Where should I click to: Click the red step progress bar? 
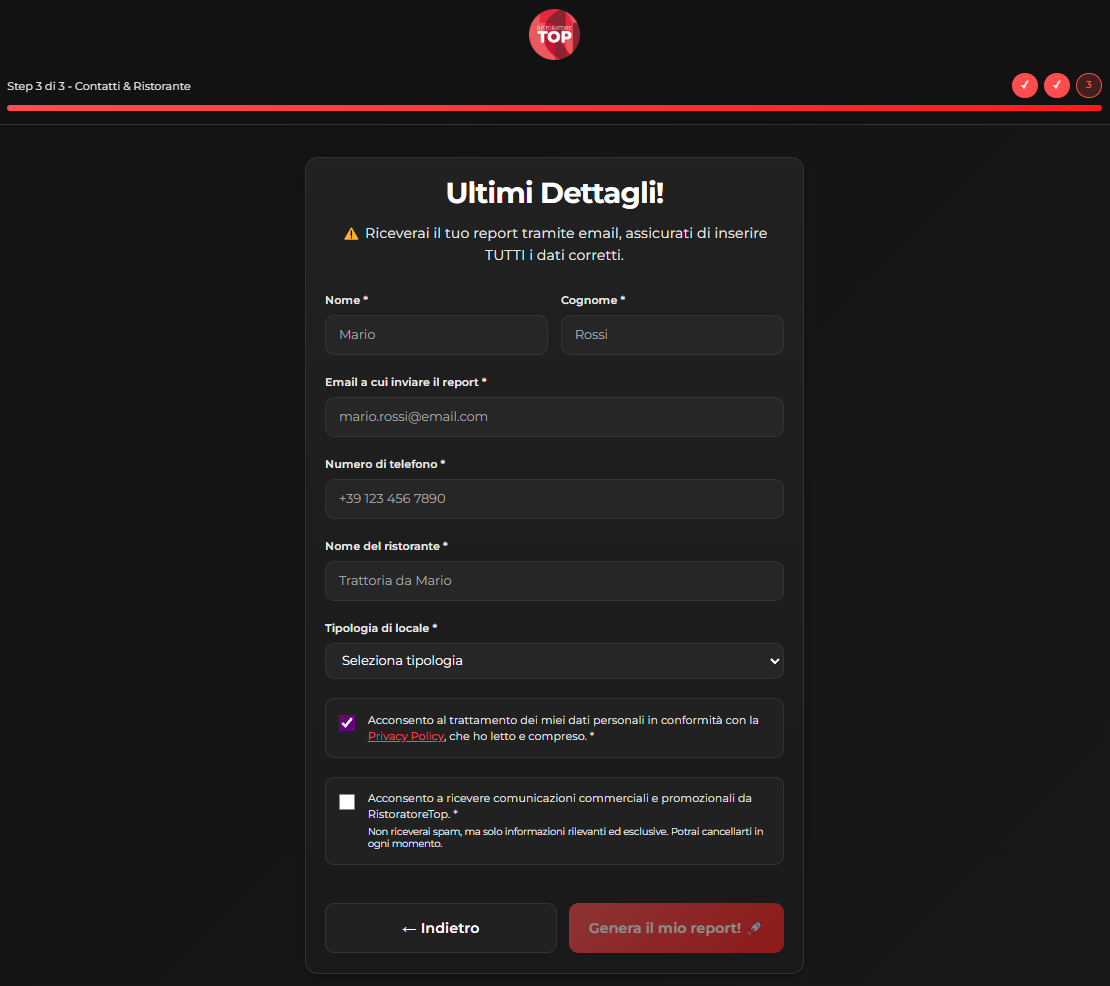554,108
